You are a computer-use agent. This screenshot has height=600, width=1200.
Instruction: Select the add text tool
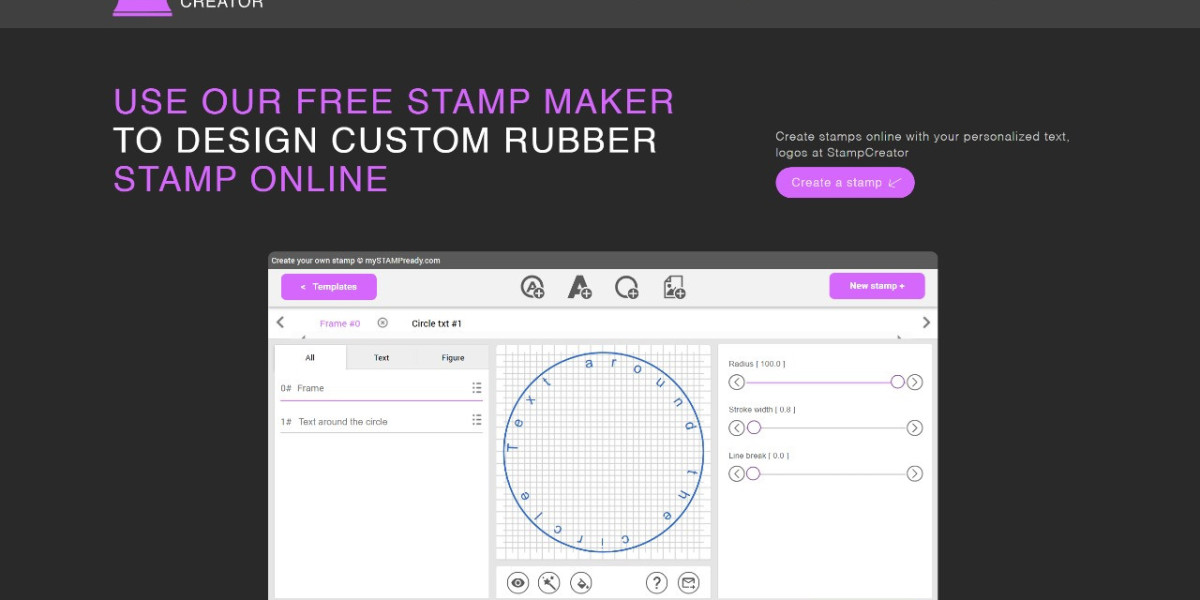580,287
